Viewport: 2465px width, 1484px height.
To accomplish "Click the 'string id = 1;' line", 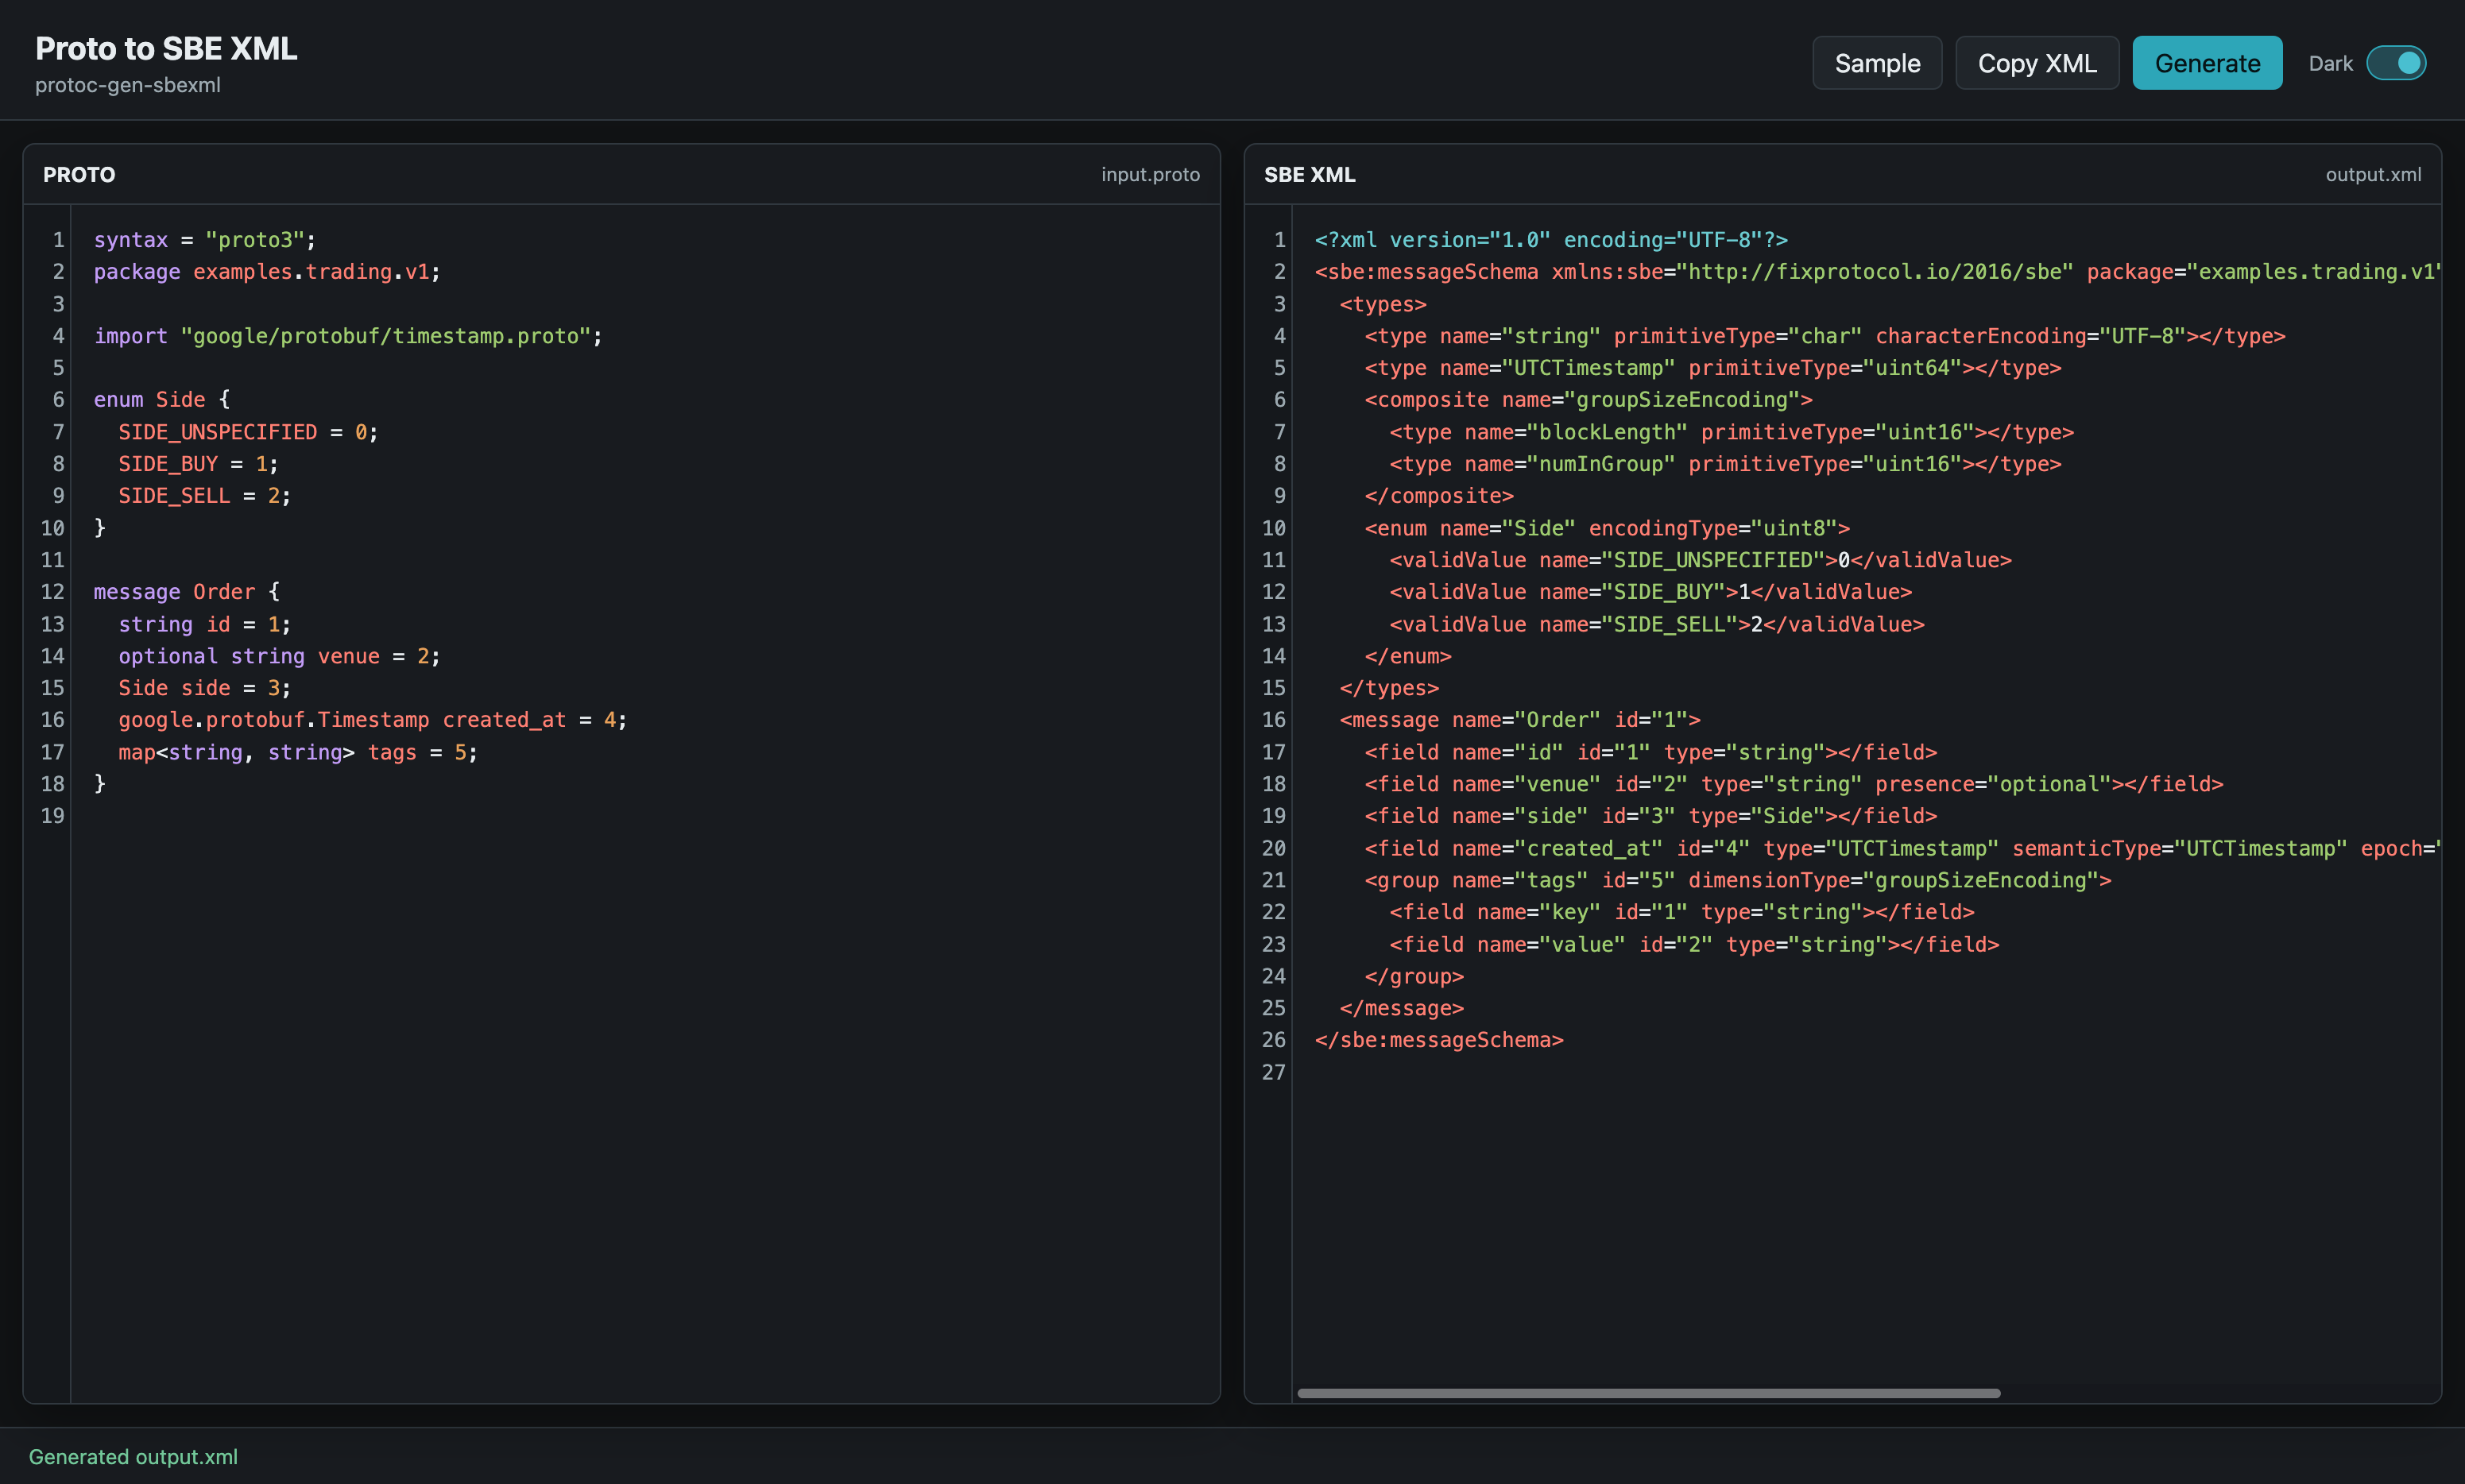I will [x=204, y=624].
